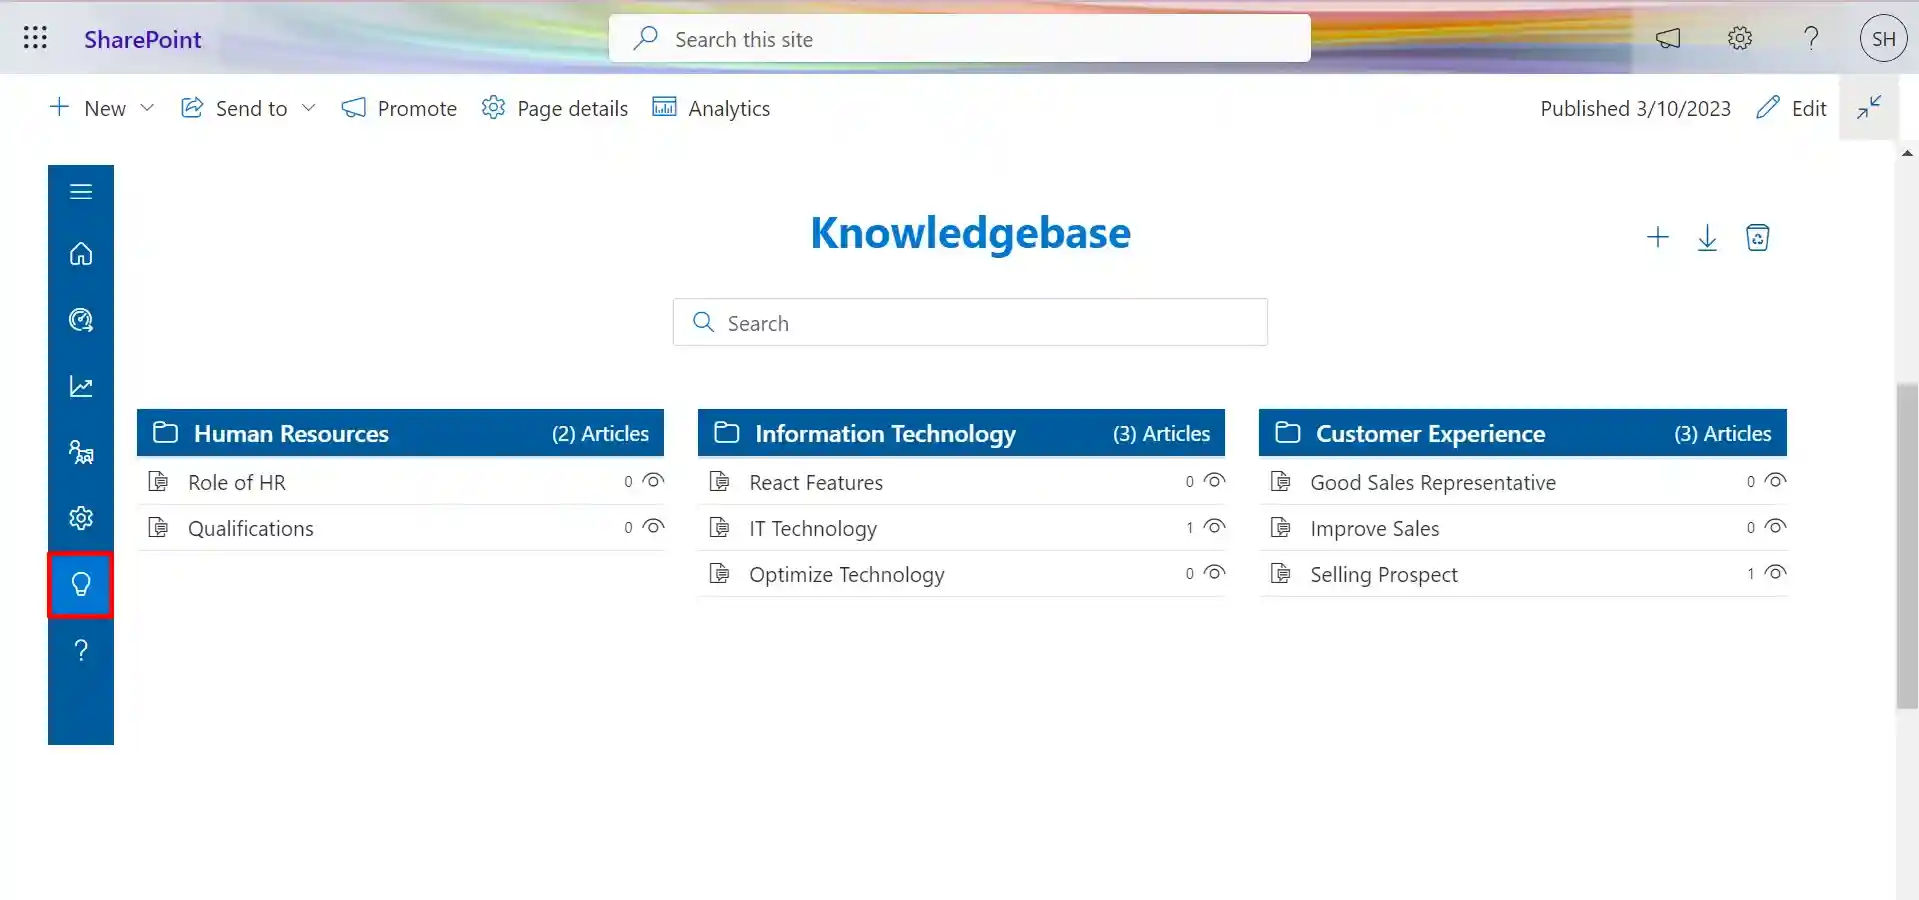Toggle the hamburger menu in sidebar
This screenshot has width=1919, height=900.
(x=81, y=191)
